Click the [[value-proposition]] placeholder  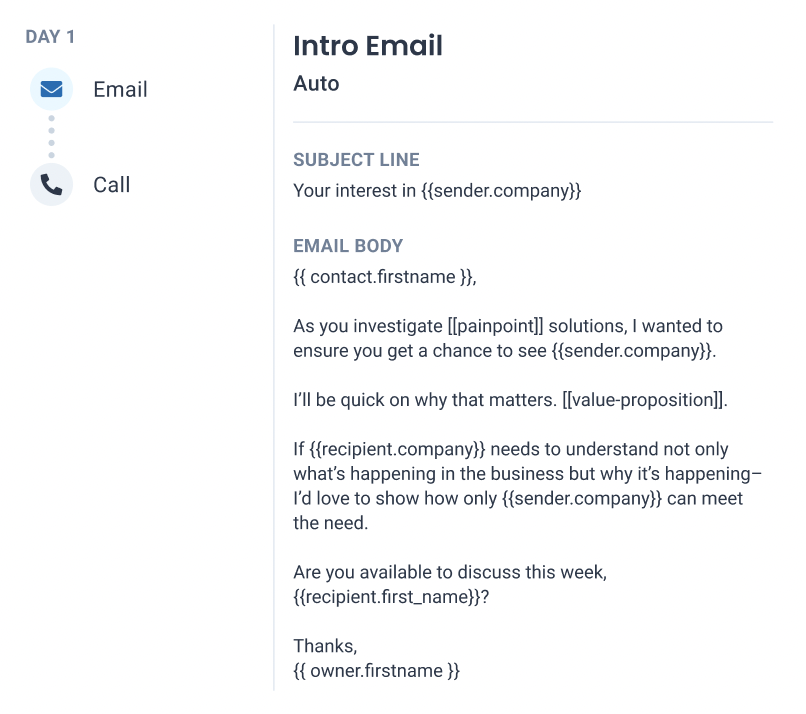[643, 400]
